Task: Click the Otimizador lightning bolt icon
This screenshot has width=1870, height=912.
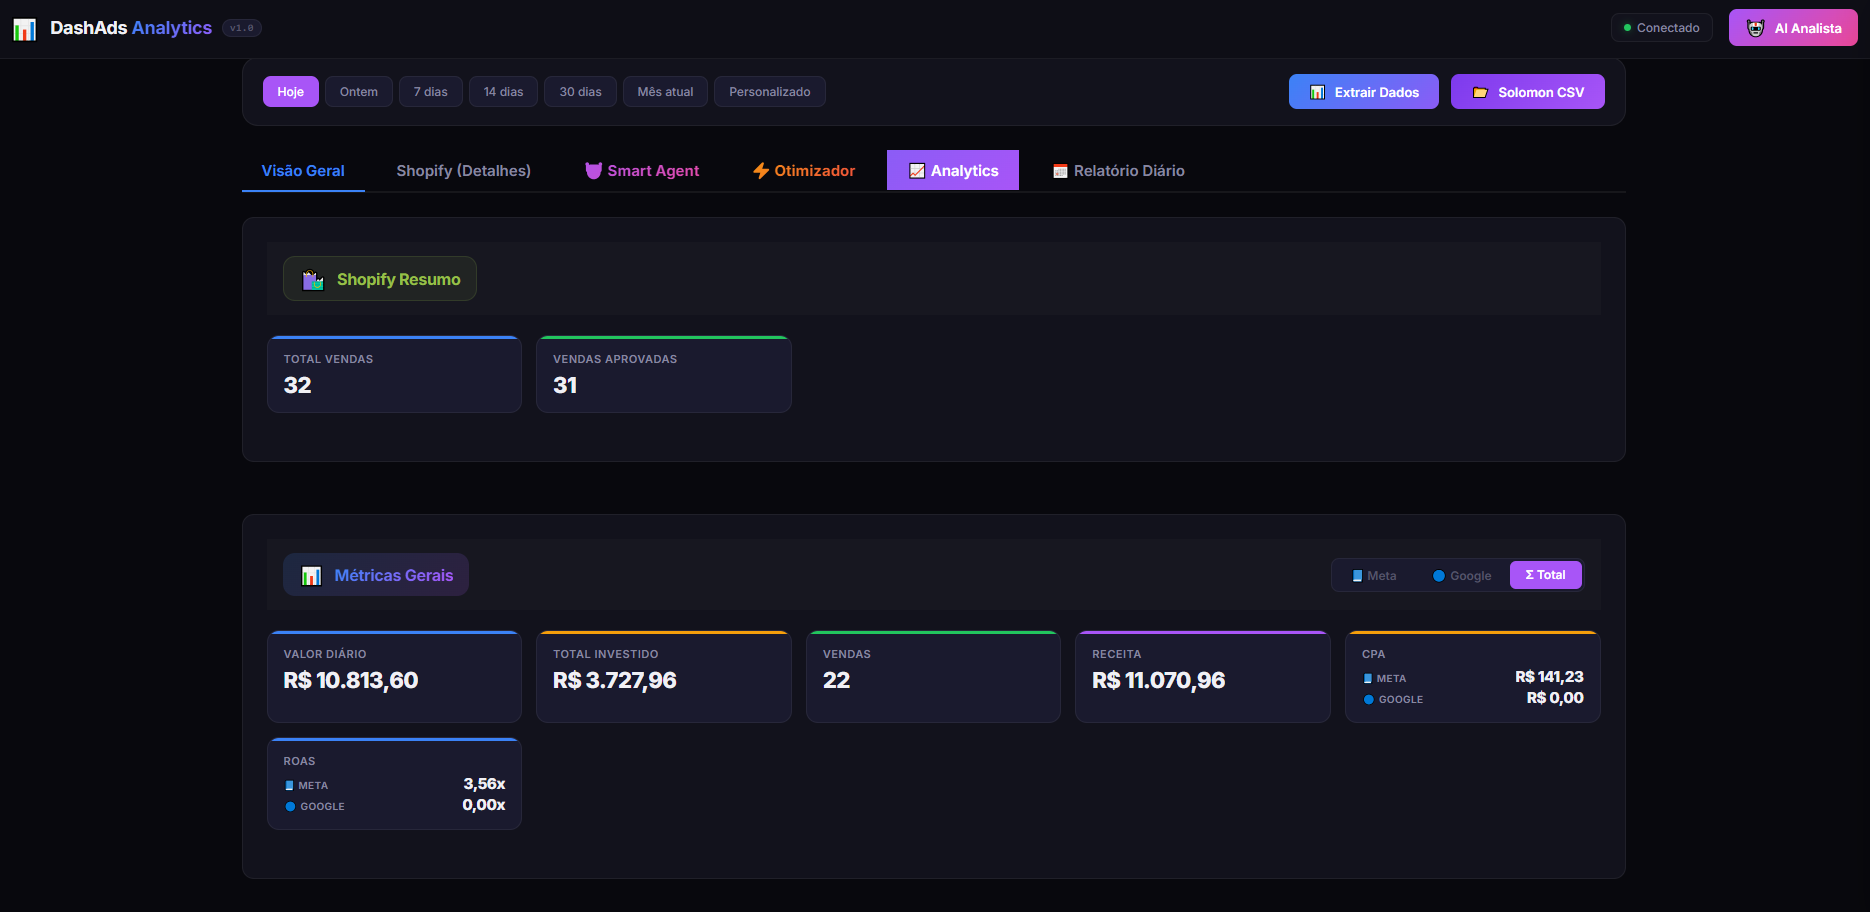Action: click(x=761, y=171)
